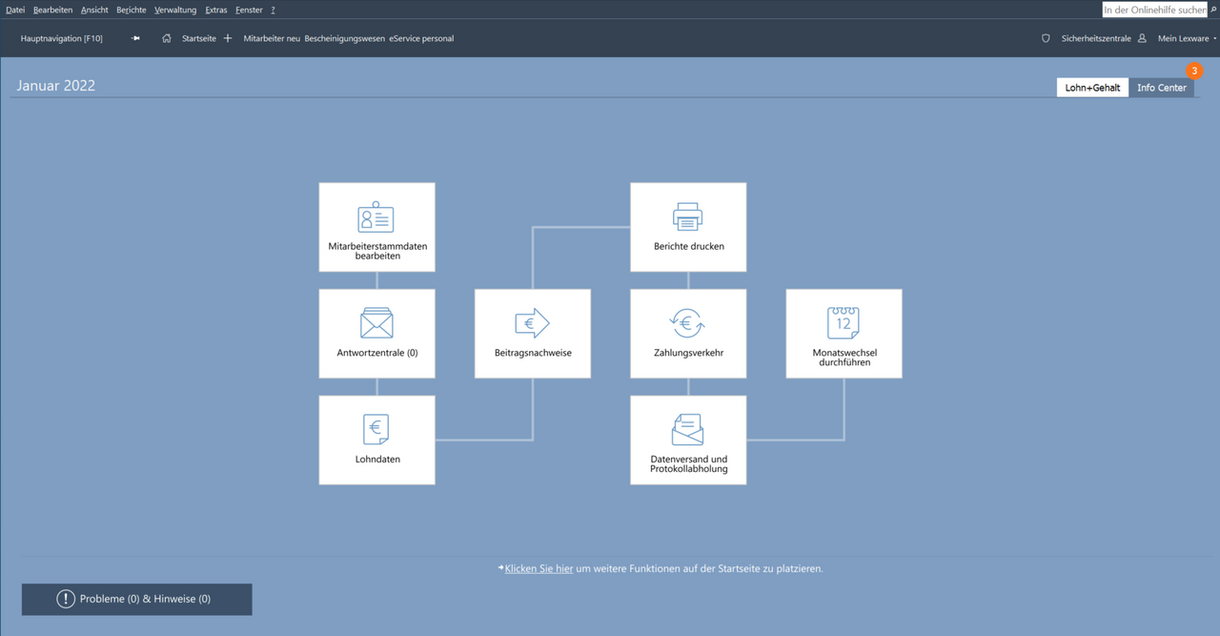Image resolution: width=1220 pixels, height=636 pixels.
Task: Follow the 'Klicken Sie hier' link
Action: click(539, 568)
